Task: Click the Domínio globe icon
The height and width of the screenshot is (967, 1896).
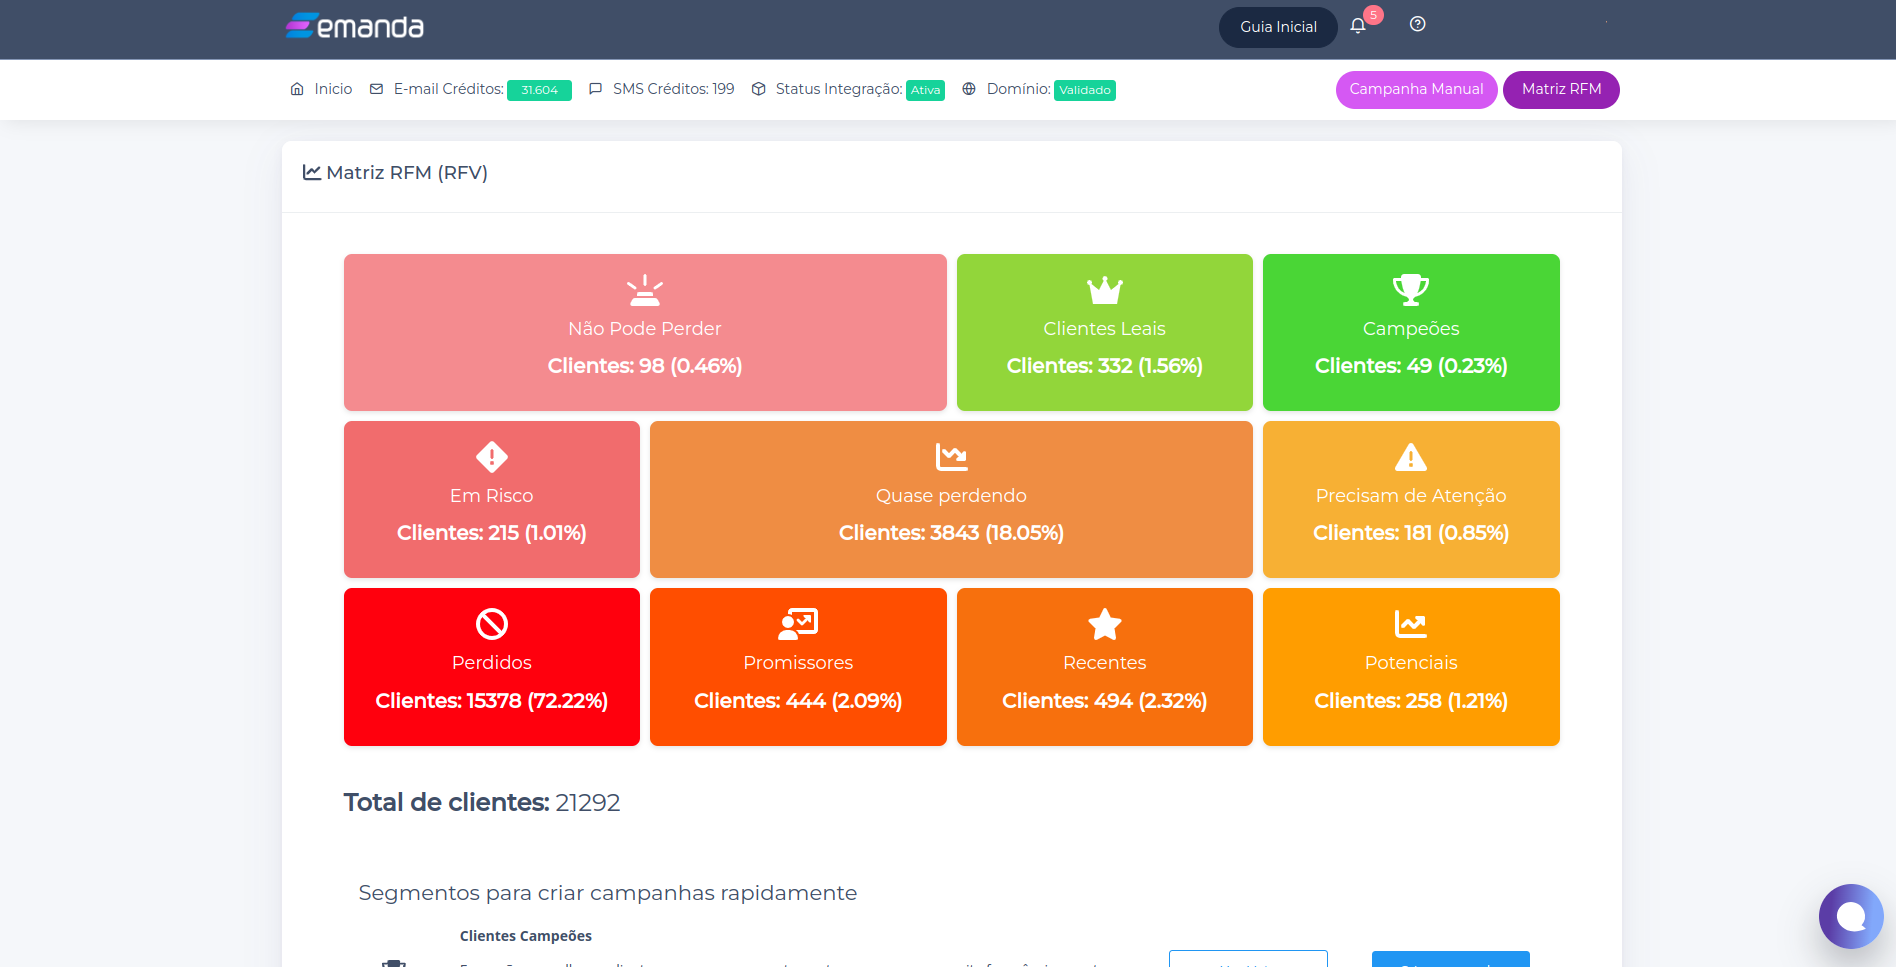Action: point(969,89)
